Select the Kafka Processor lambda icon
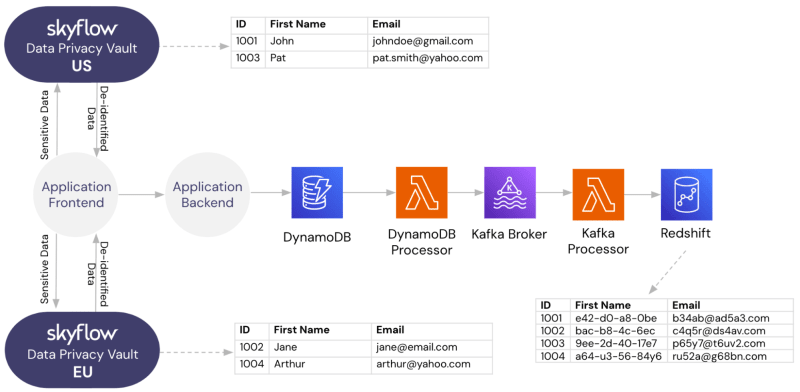Screen dimensions: 800x392 (x=598, y=195)
